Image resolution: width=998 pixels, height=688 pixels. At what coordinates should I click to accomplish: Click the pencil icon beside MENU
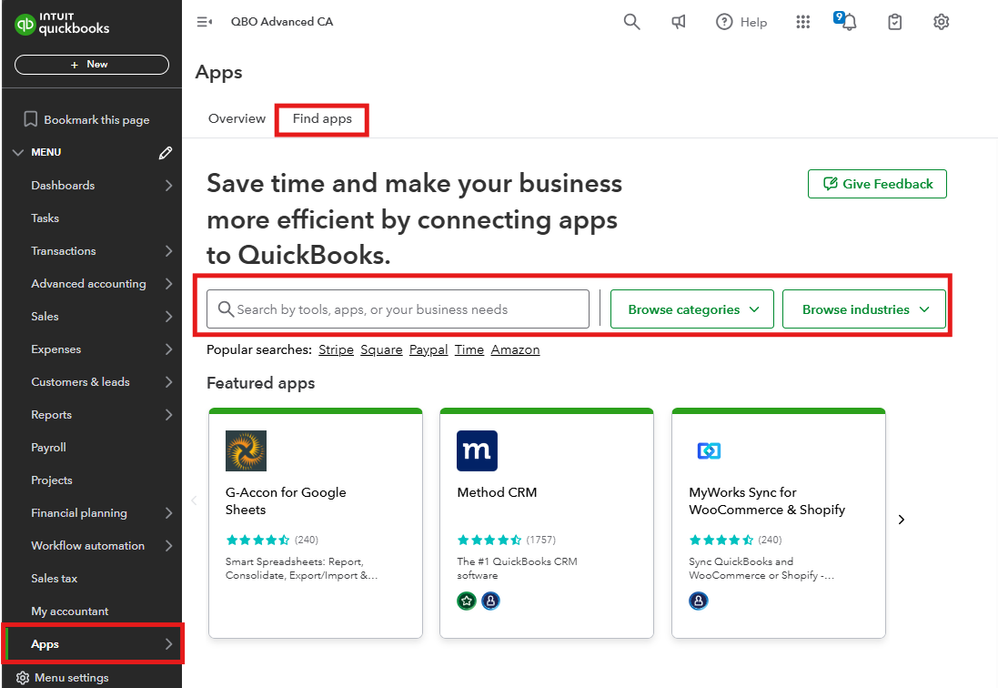point(164,152)
